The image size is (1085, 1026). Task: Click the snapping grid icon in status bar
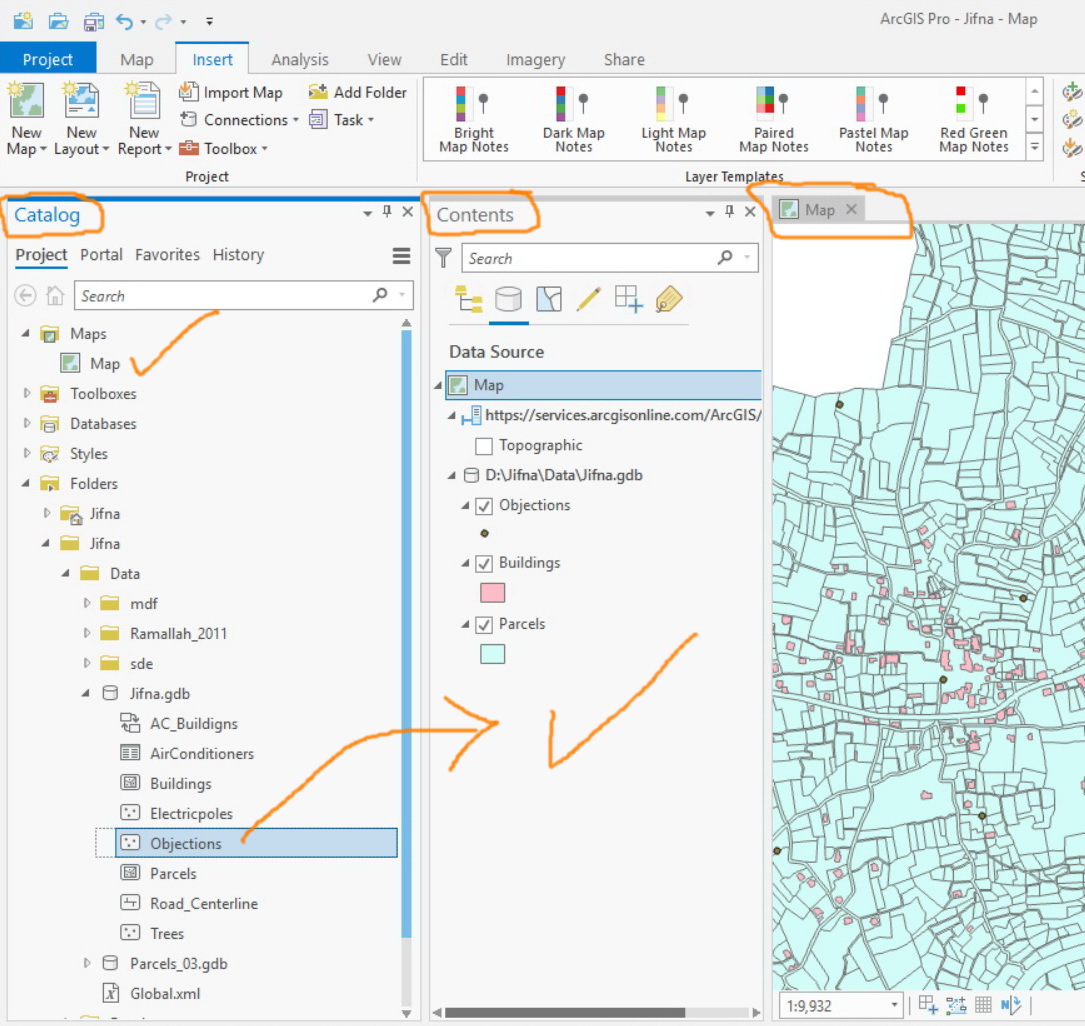(983, 1005)
